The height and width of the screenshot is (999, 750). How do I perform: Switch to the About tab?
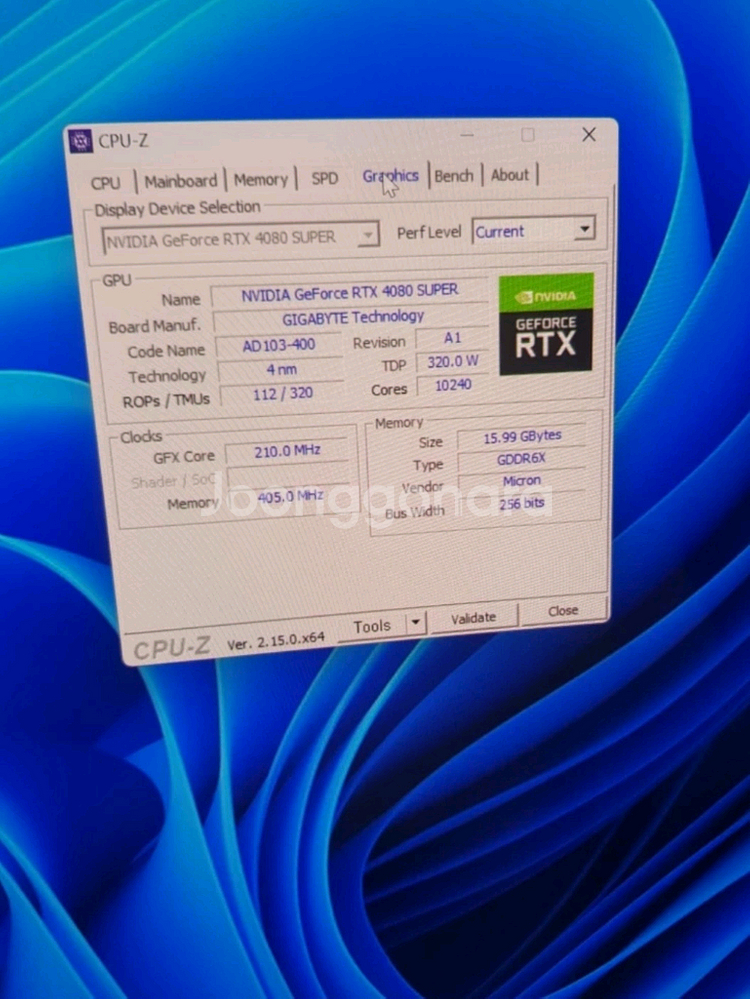510,175
